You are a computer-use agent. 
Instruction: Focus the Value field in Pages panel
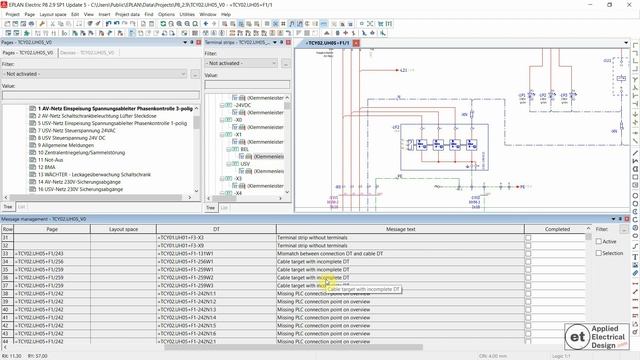(101, 95)
